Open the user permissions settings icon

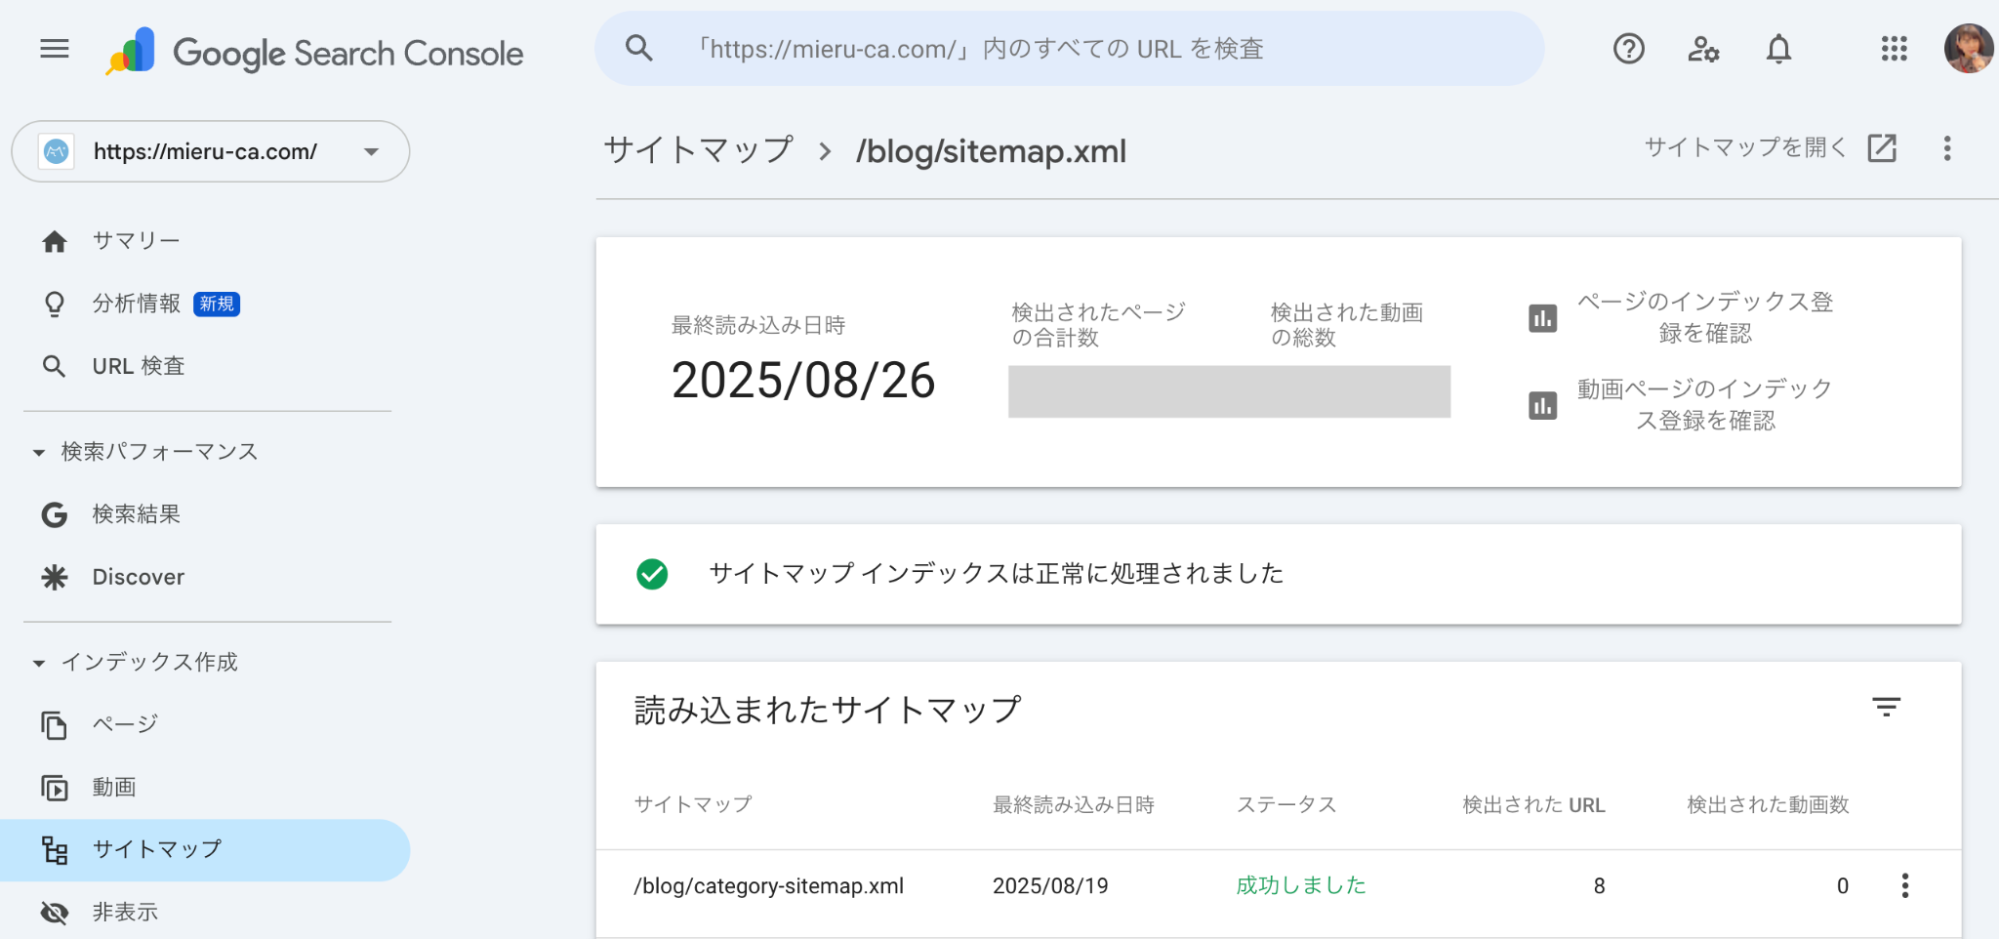[1703, 49]
